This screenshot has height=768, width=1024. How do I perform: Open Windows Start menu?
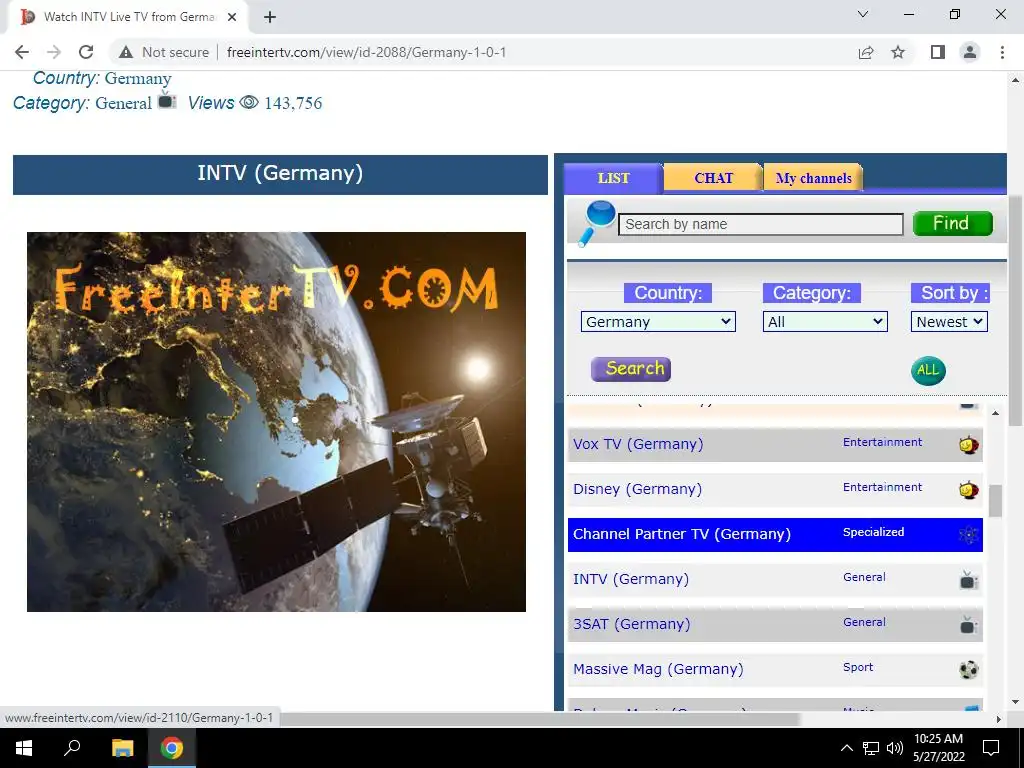click(24, 748)
